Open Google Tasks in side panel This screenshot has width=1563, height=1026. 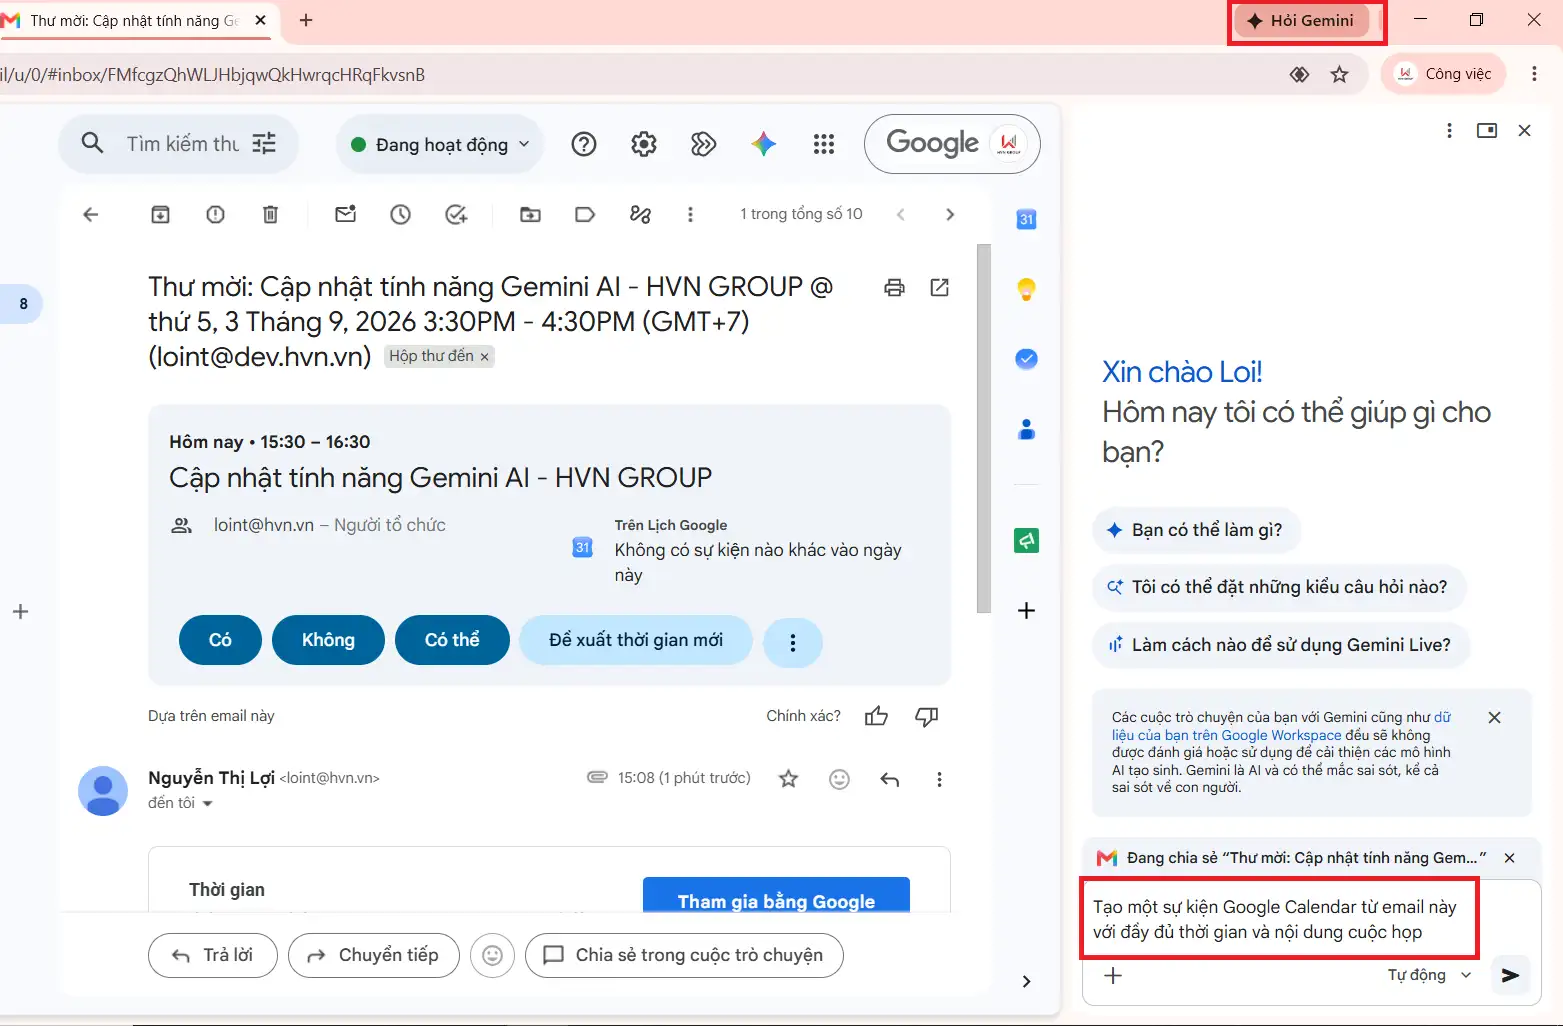click(x=1026, y=359)
